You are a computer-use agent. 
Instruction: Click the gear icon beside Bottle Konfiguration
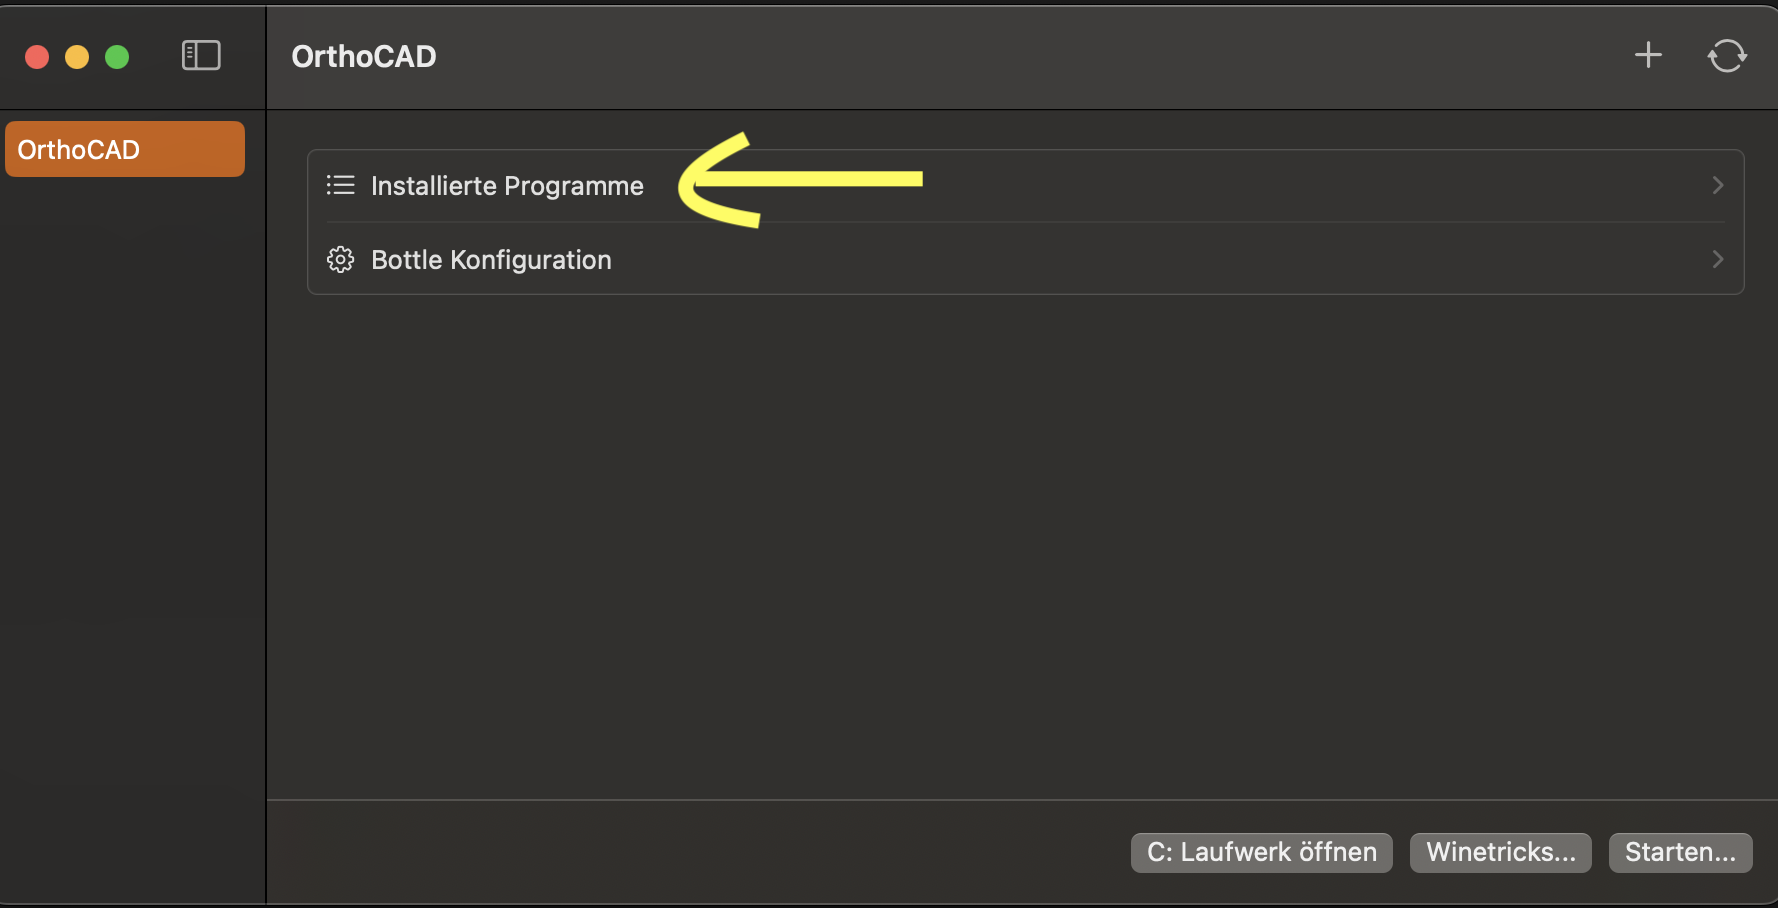coord(340,260)
